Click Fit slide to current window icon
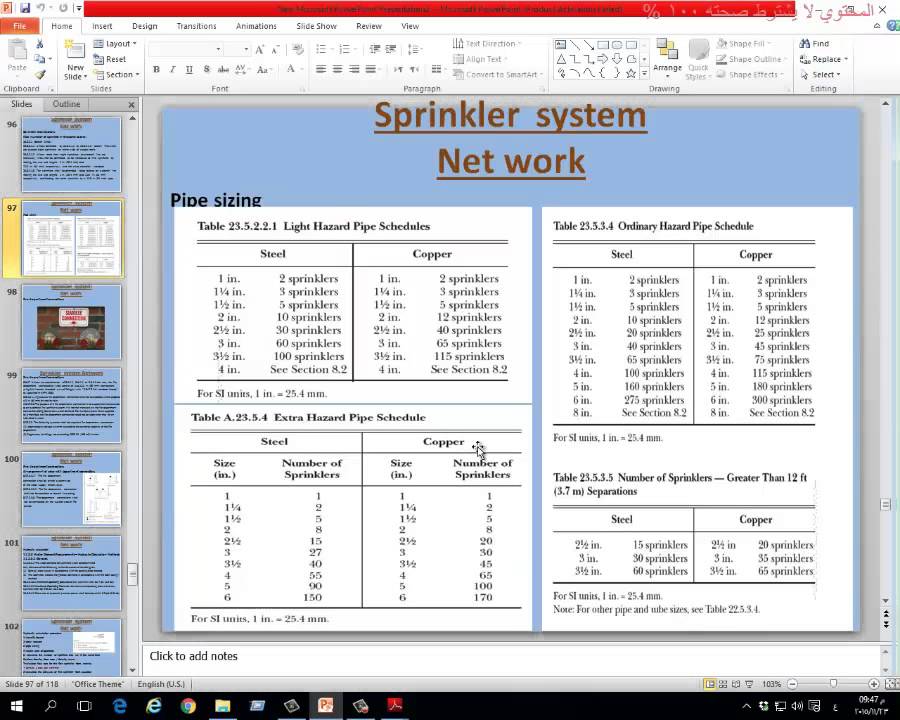 pos(891,684)
